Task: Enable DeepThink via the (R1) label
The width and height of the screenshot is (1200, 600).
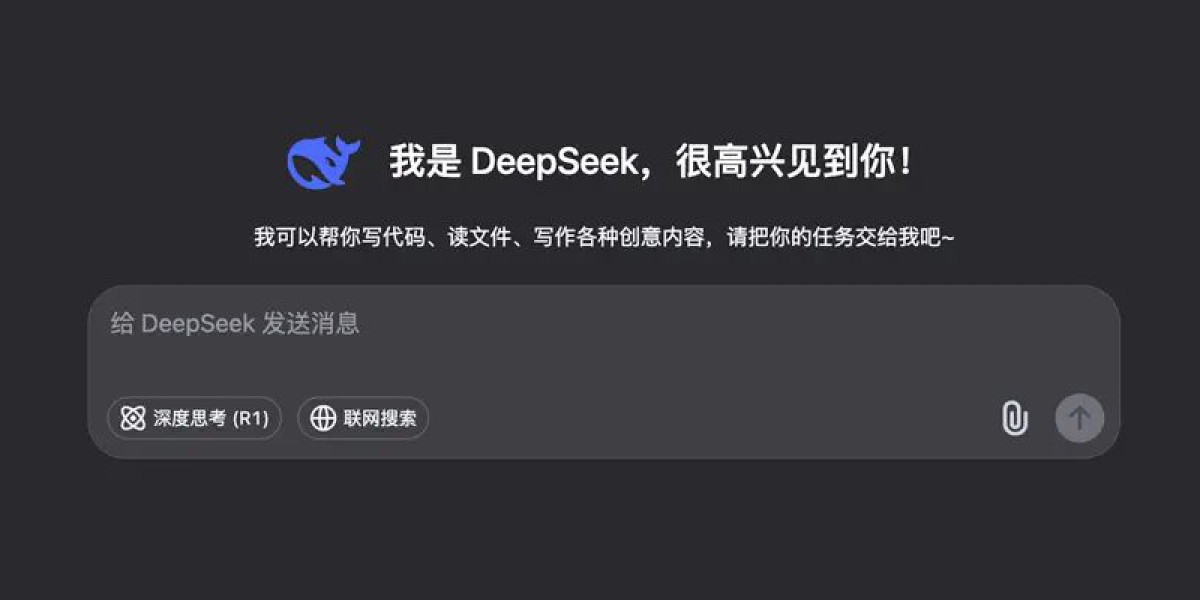Action: point(251,419)
